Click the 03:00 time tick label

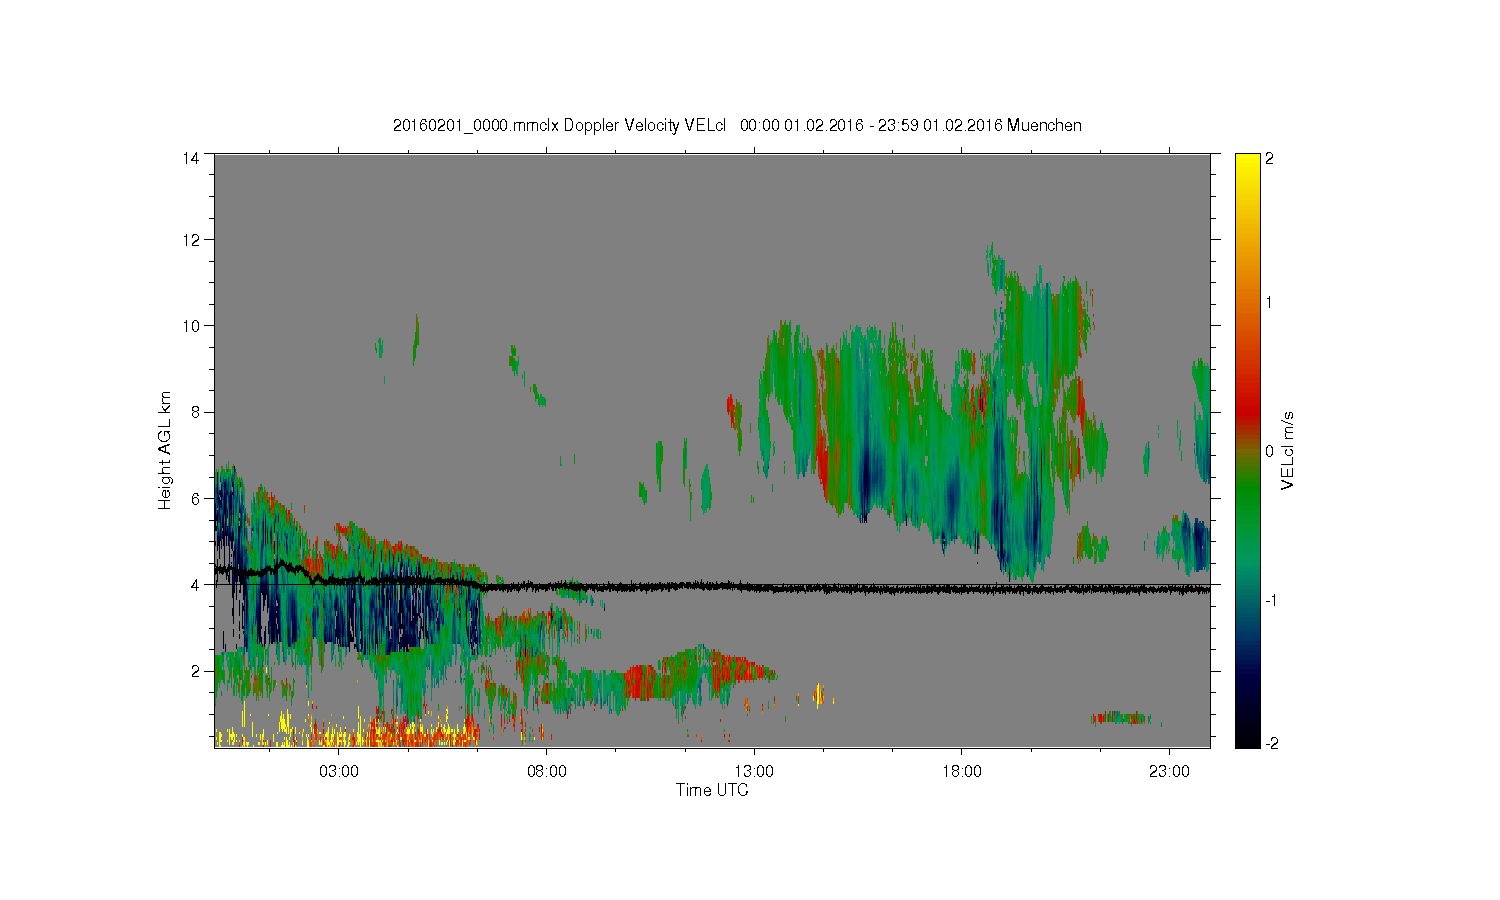coord(339,772)
